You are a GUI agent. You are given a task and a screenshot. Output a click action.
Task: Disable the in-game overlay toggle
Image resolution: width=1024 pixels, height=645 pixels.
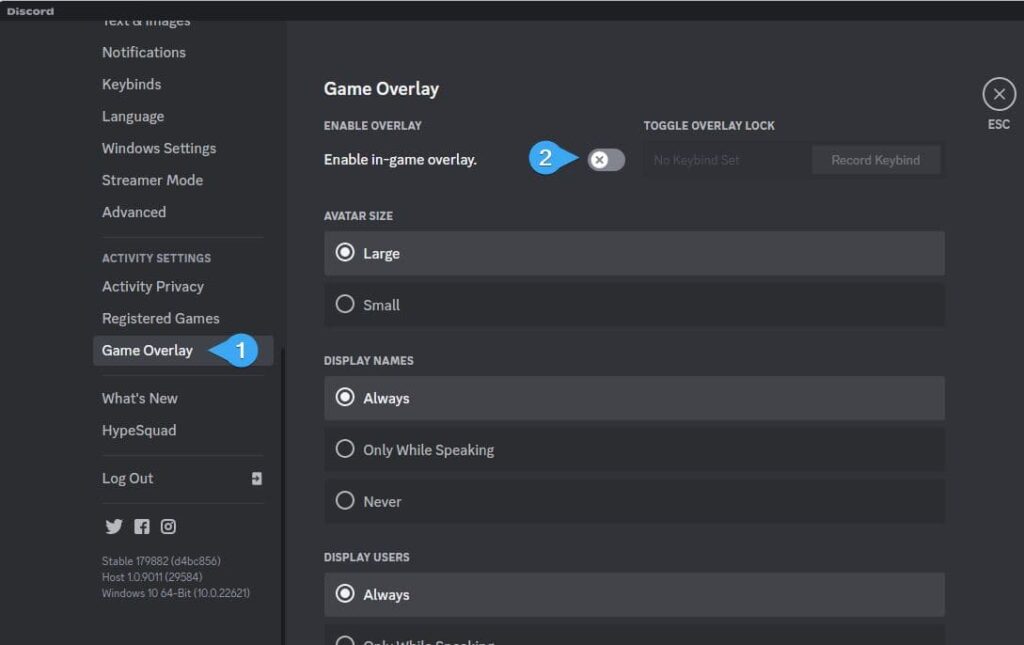click(604, 159)
